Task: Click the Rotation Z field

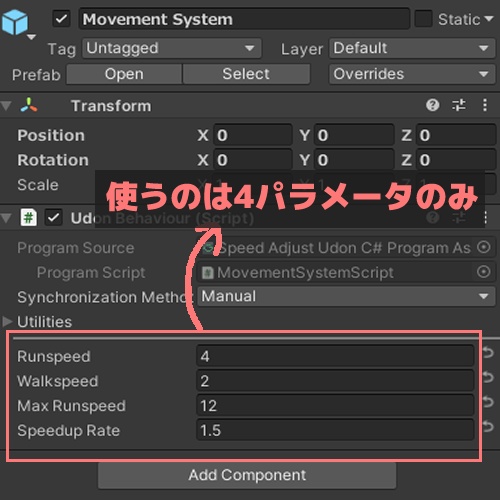Action: pyautogui.click(x=456, y=160)
